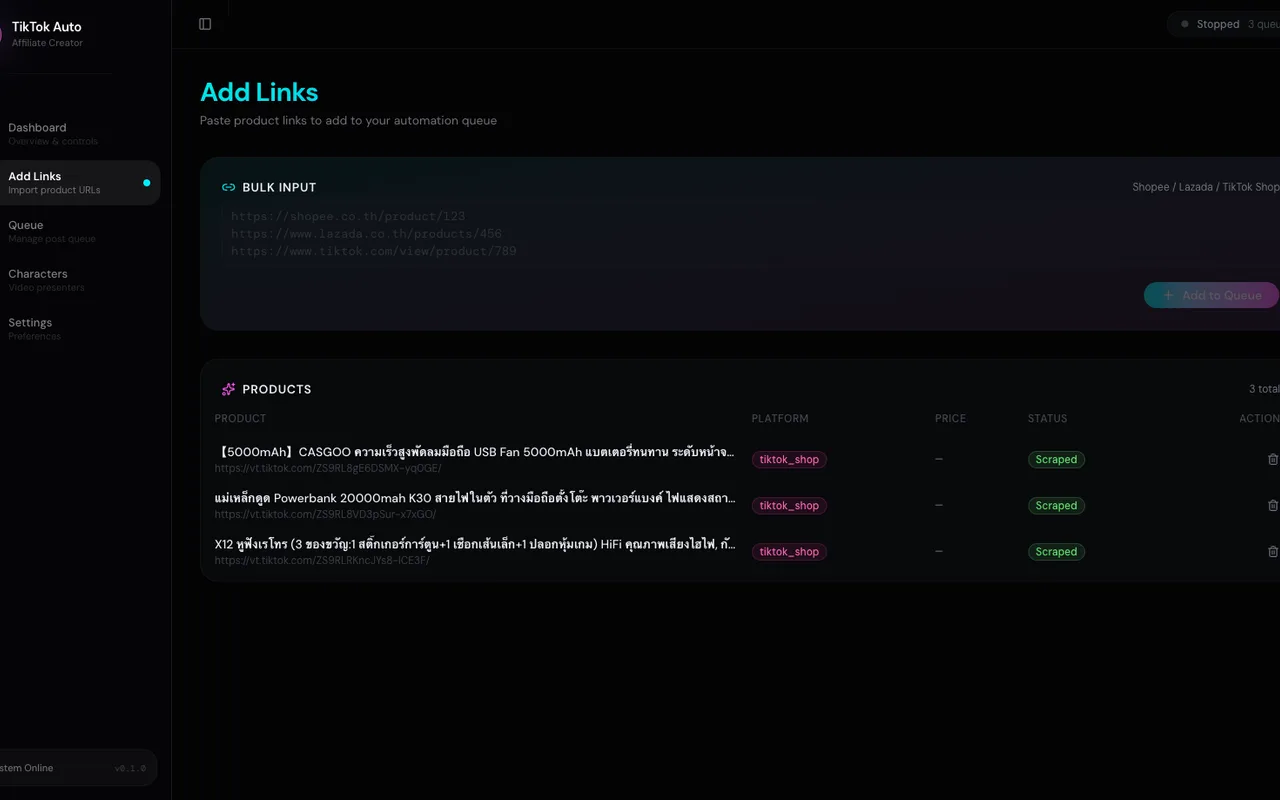Click the PRODUCT column header
1280x800 pixels.
pos(240,418)
